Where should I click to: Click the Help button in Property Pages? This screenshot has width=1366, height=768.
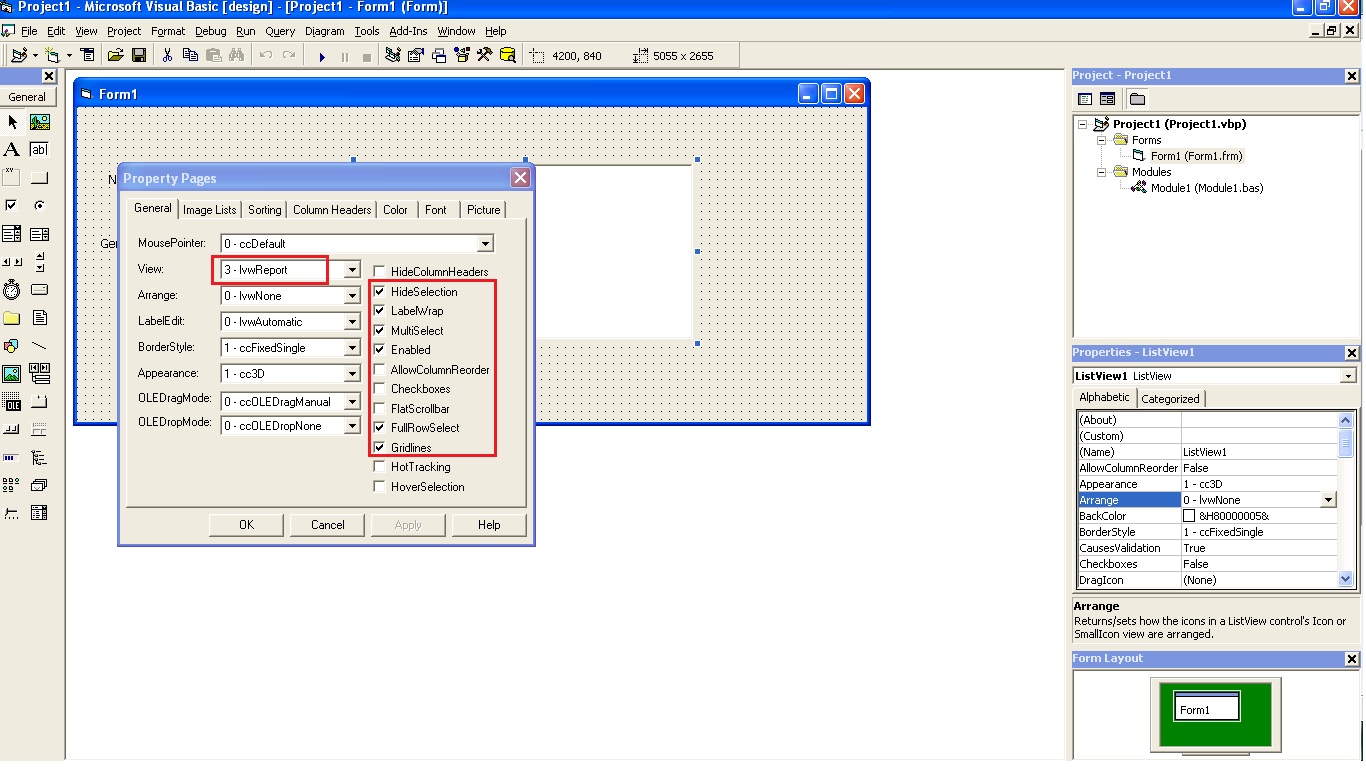(489, 525)
